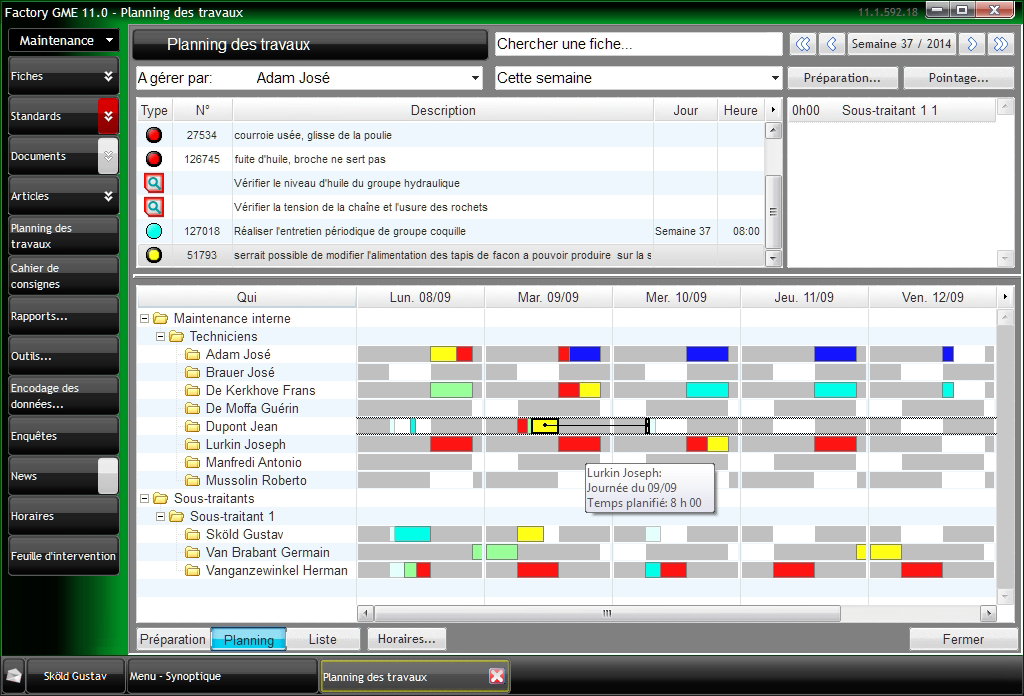
Task: Open the Outils menu
Action: coord(63,356)
